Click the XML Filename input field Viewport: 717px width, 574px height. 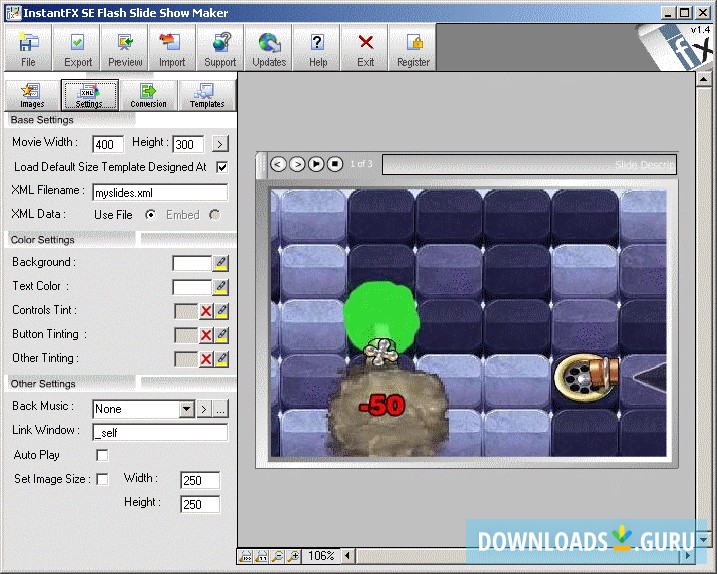(x=160, y=193)
